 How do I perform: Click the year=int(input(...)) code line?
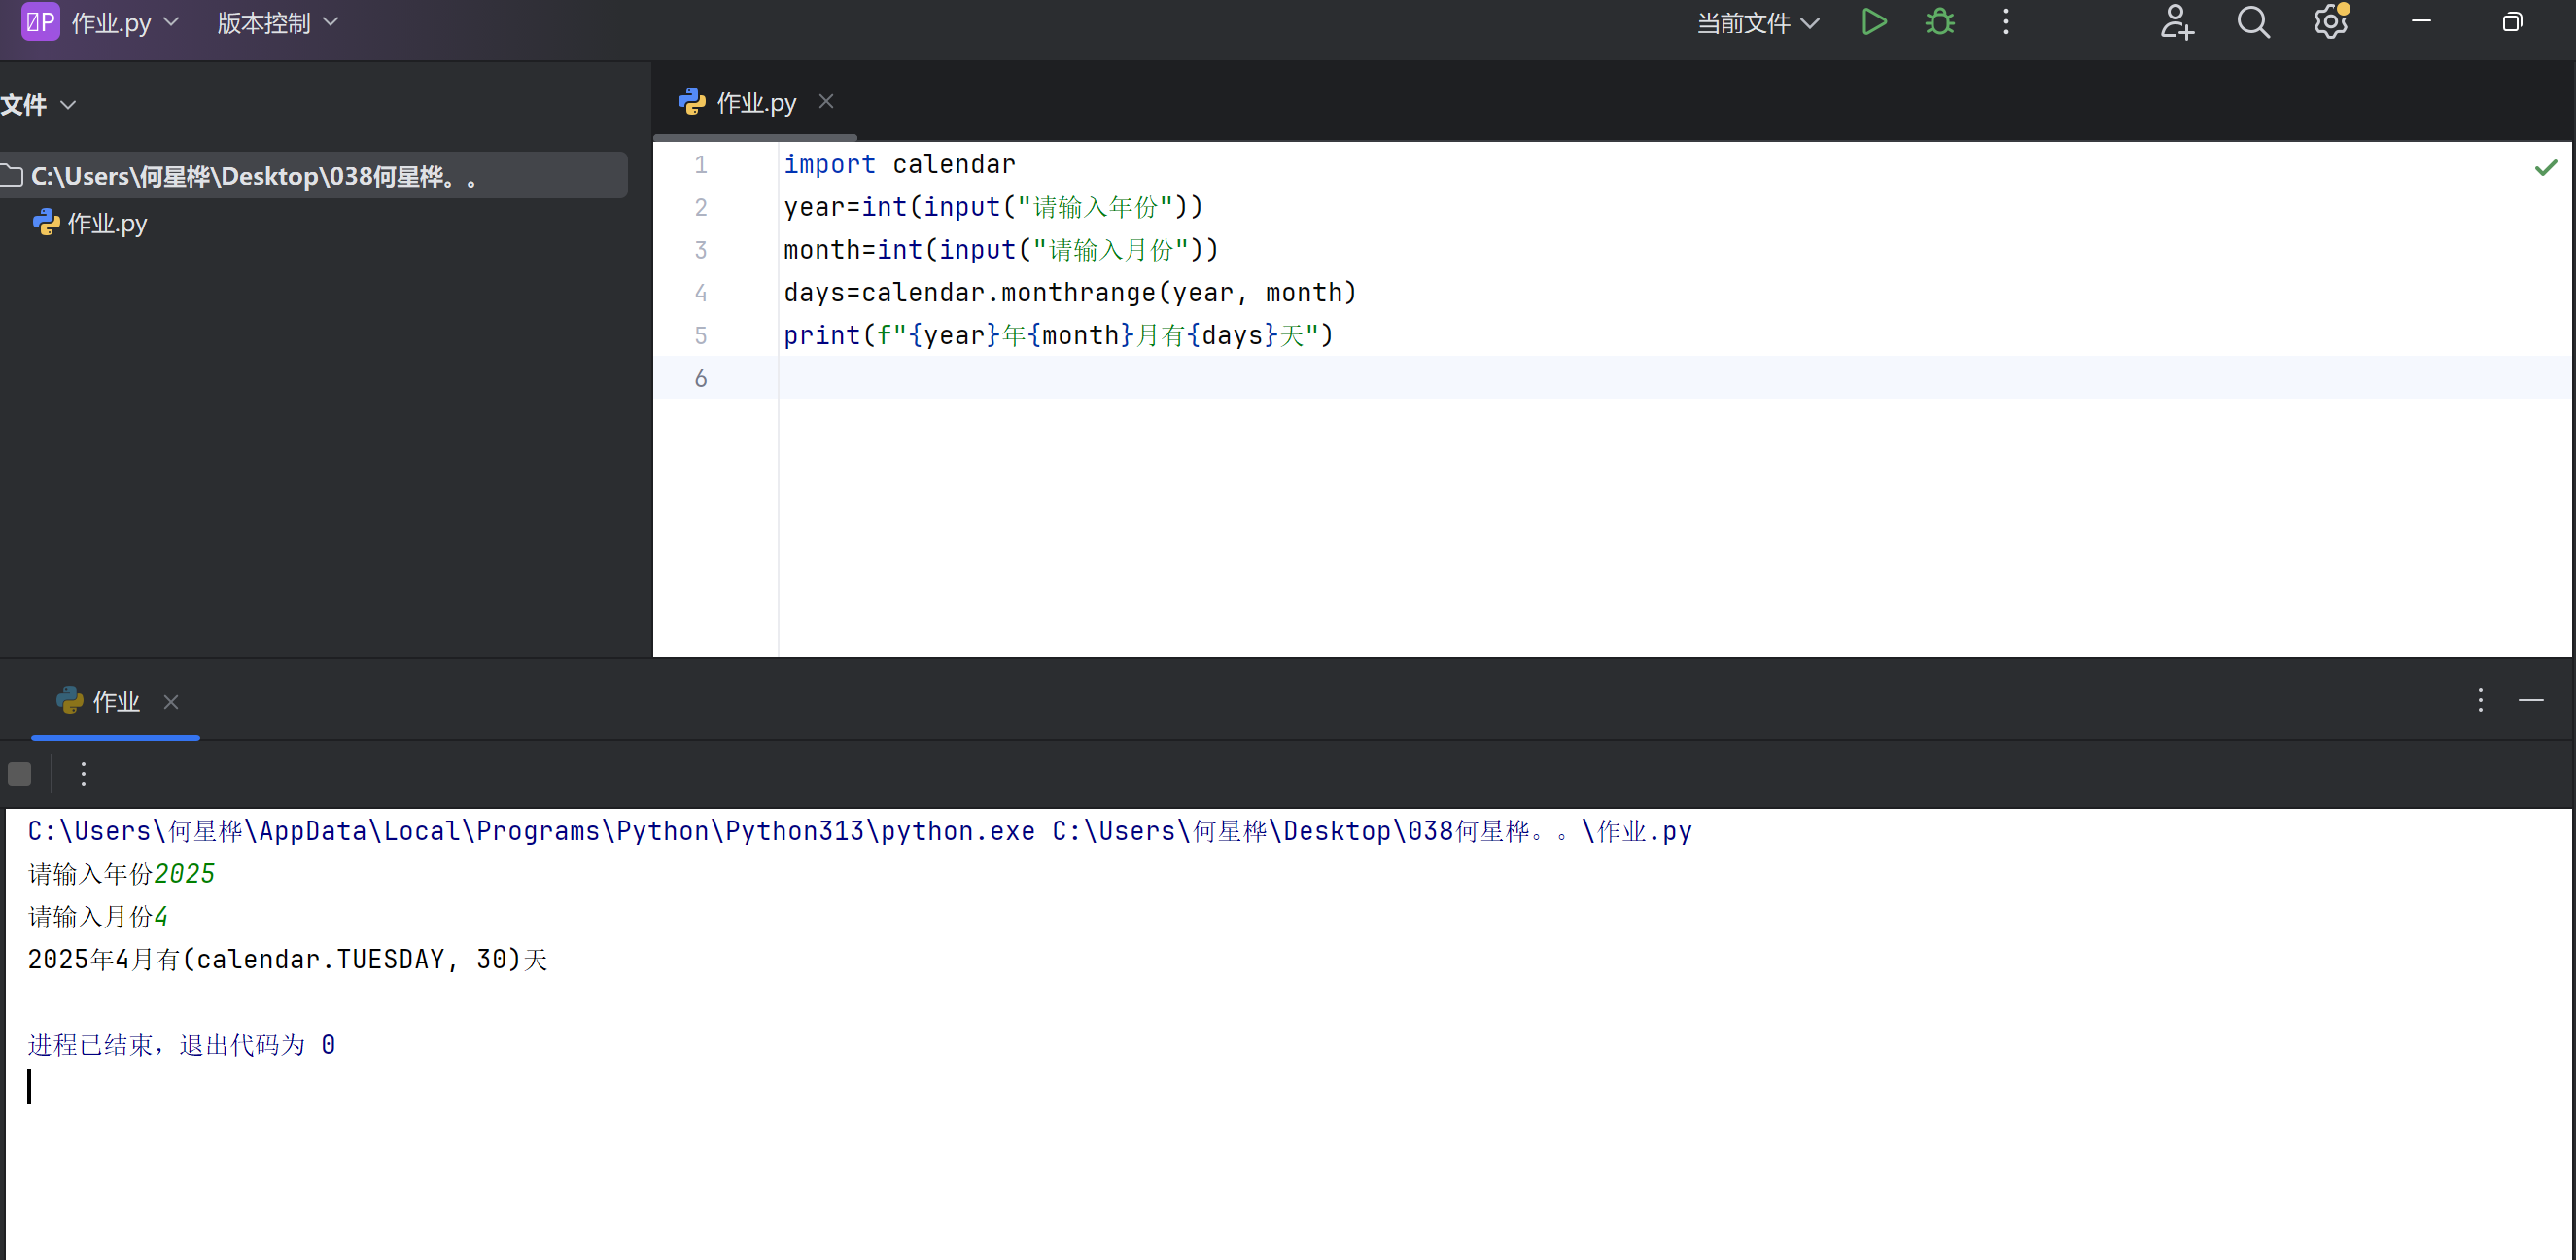pyautogui.click(x=993, y=207)
